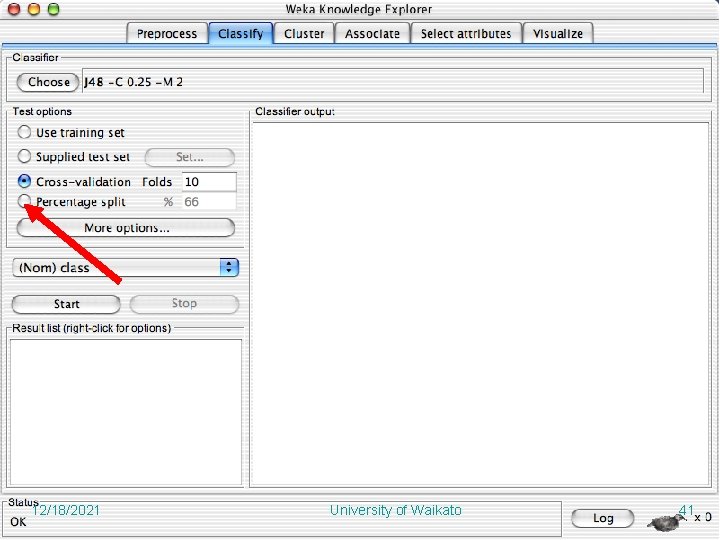Choose the Percentage split radio button
Image resolution: width=720 pixels, height=540 pixels.
tap(24, 201)
